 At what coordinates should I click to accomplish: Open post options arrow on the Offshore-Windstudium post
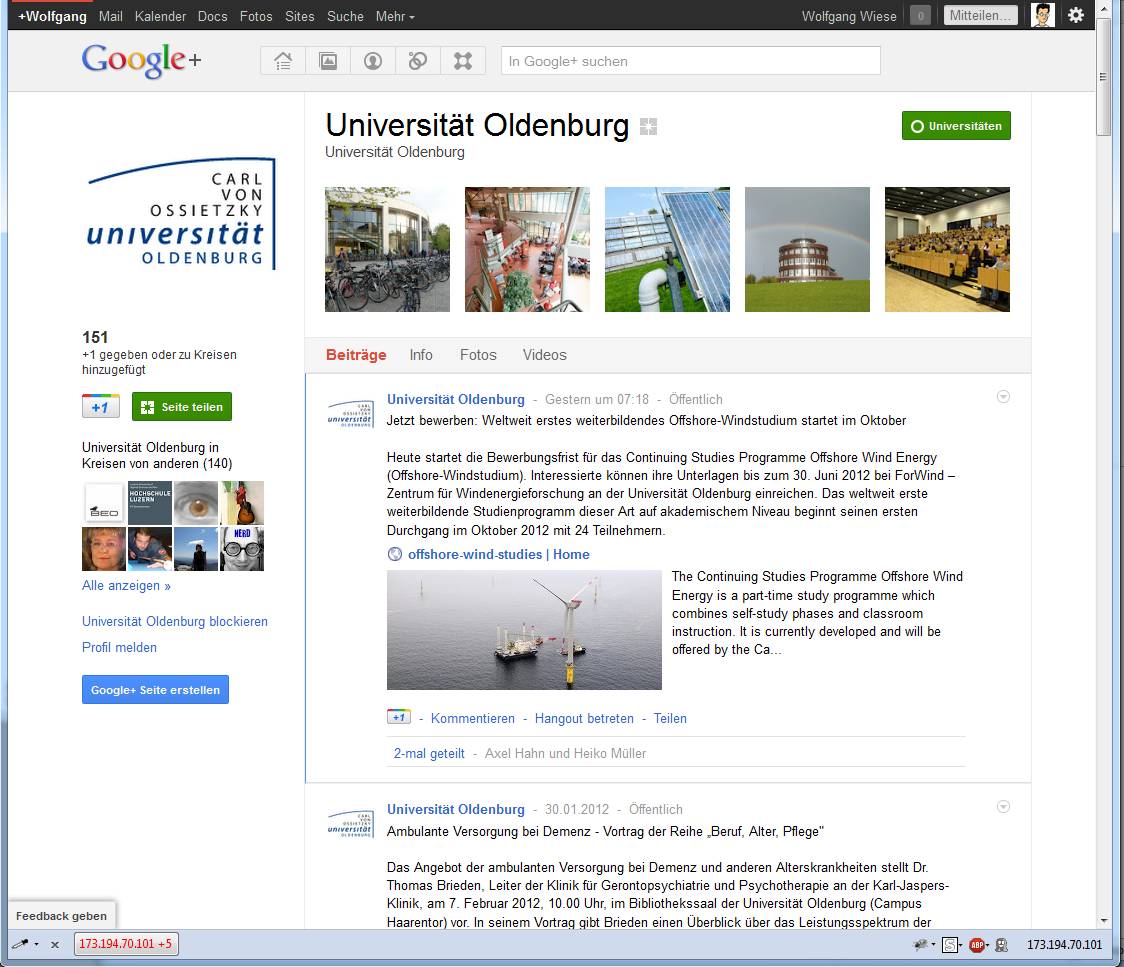click(x=1004, y=396)
